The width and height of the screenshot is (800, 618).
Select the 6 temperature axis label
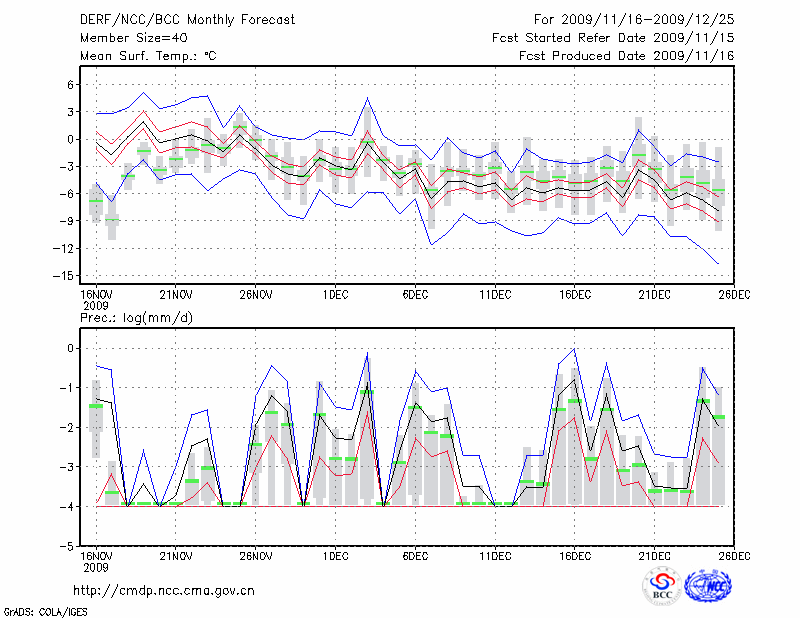pyautogui.click(x=72, y=85)
